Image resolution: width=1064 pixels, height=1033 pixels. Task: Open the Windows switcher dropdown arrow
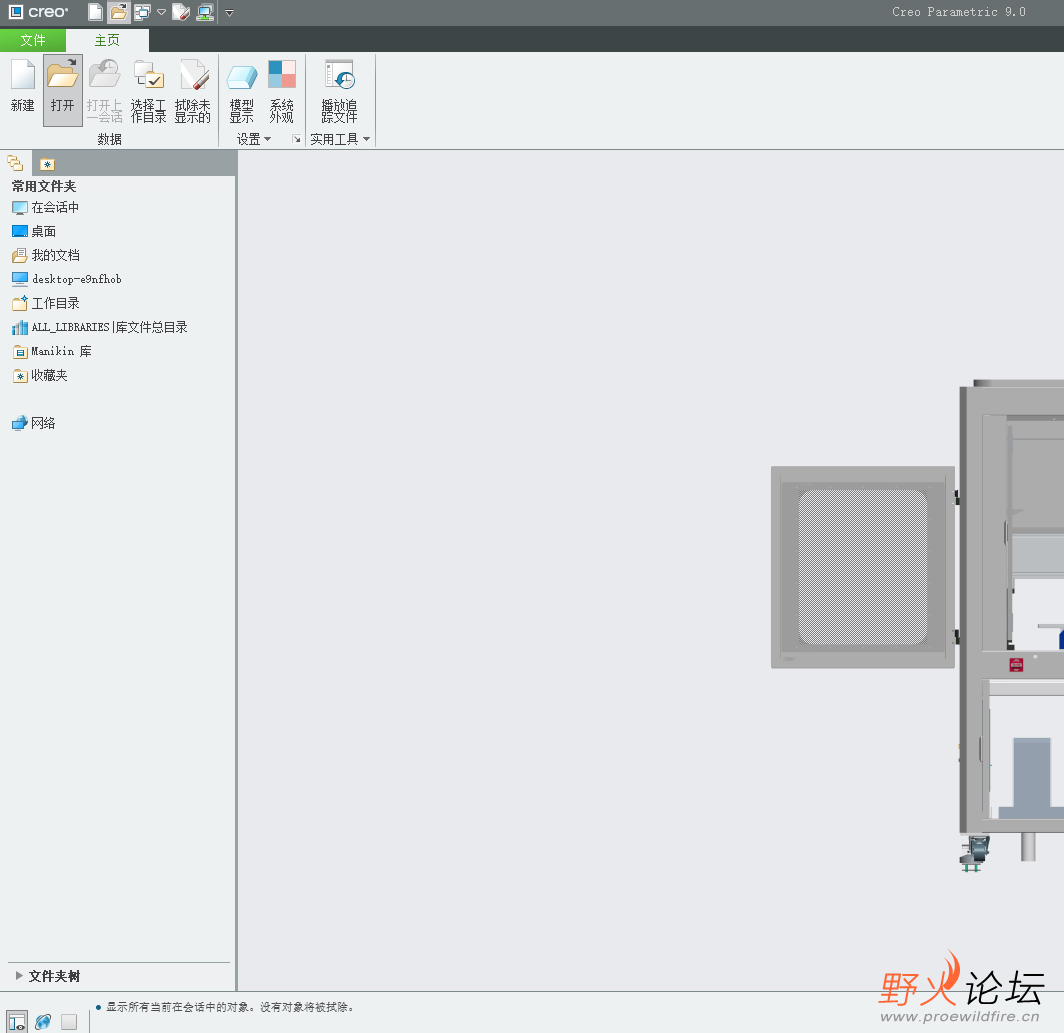click(x=162, y=12)
